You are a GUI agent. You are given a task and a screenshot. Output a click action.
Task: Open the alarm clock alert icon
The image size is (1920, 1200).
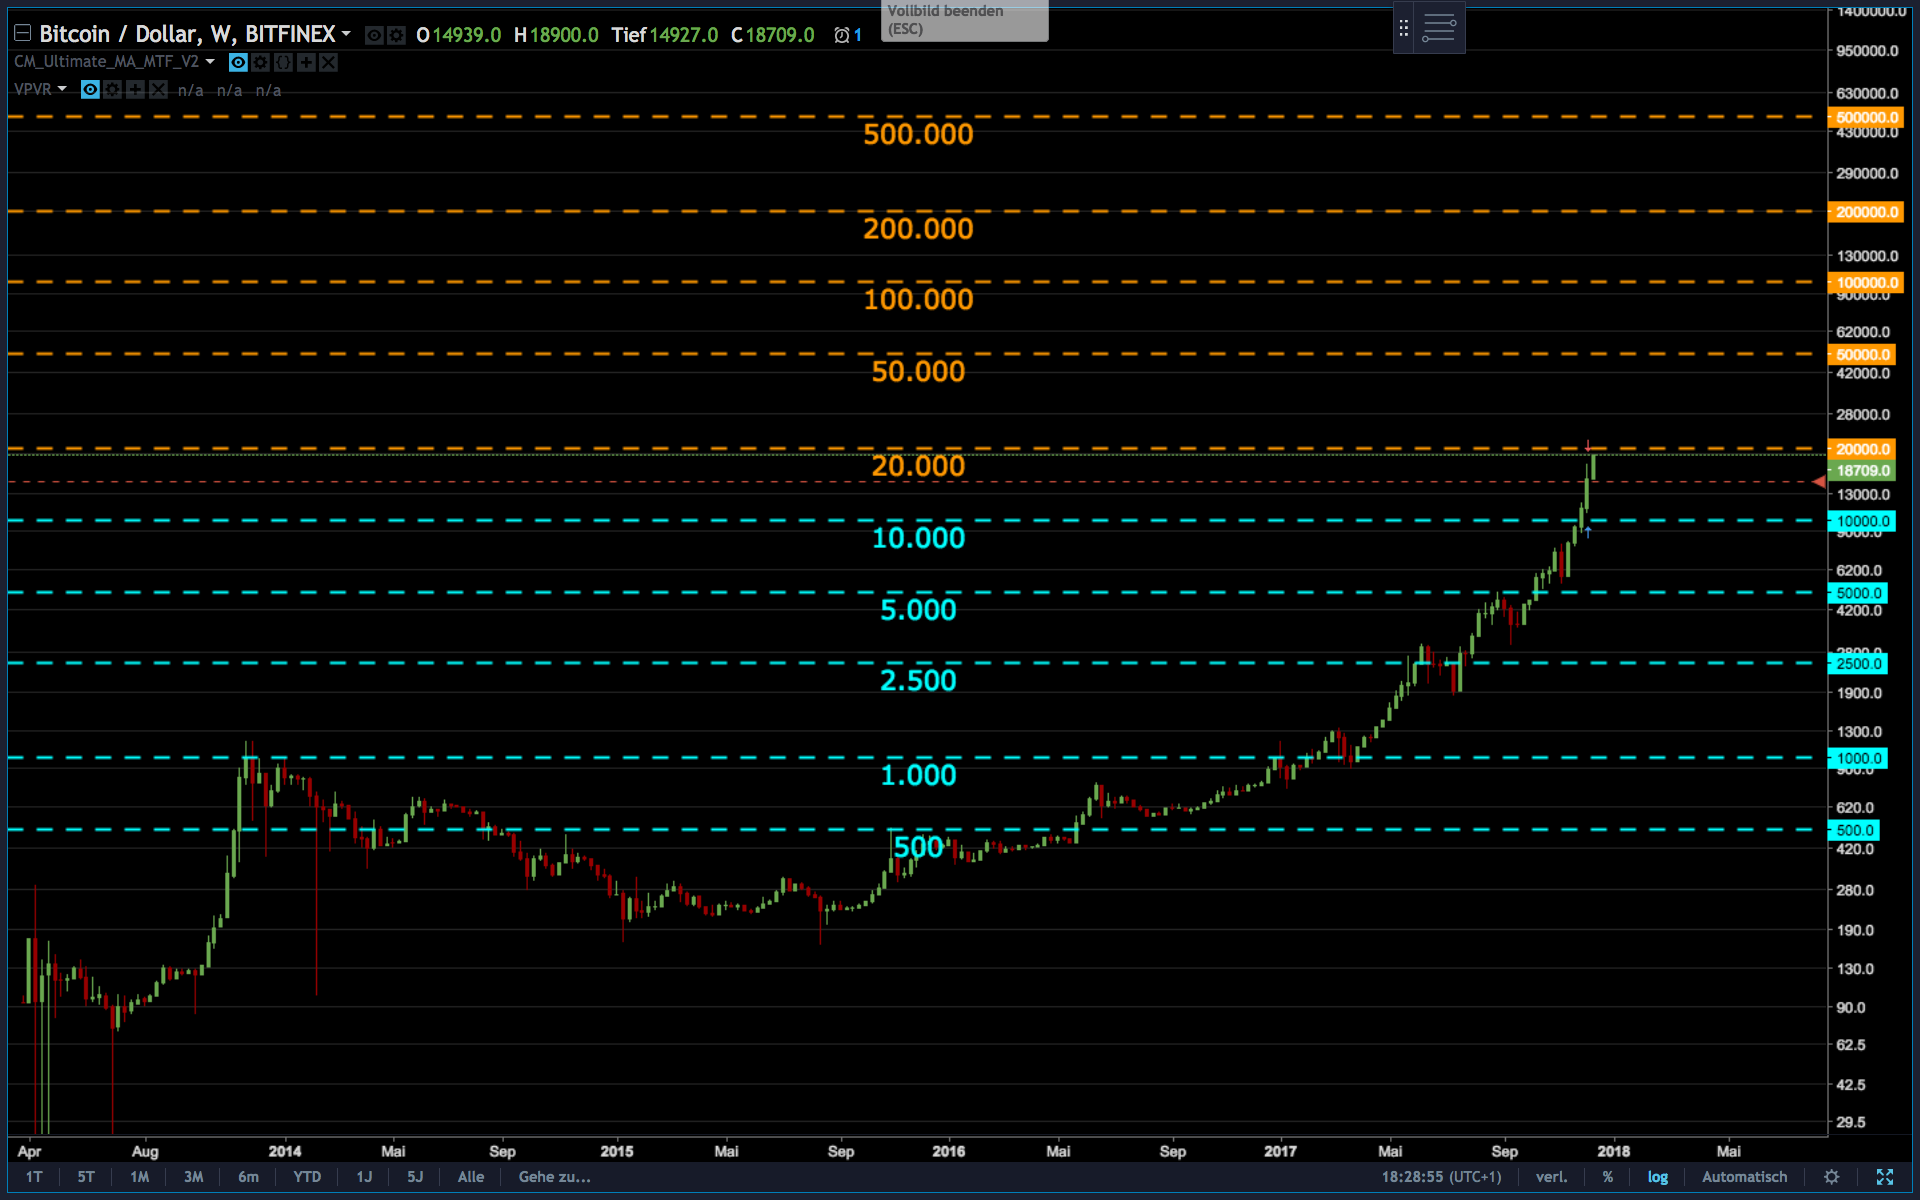[842, 35]
